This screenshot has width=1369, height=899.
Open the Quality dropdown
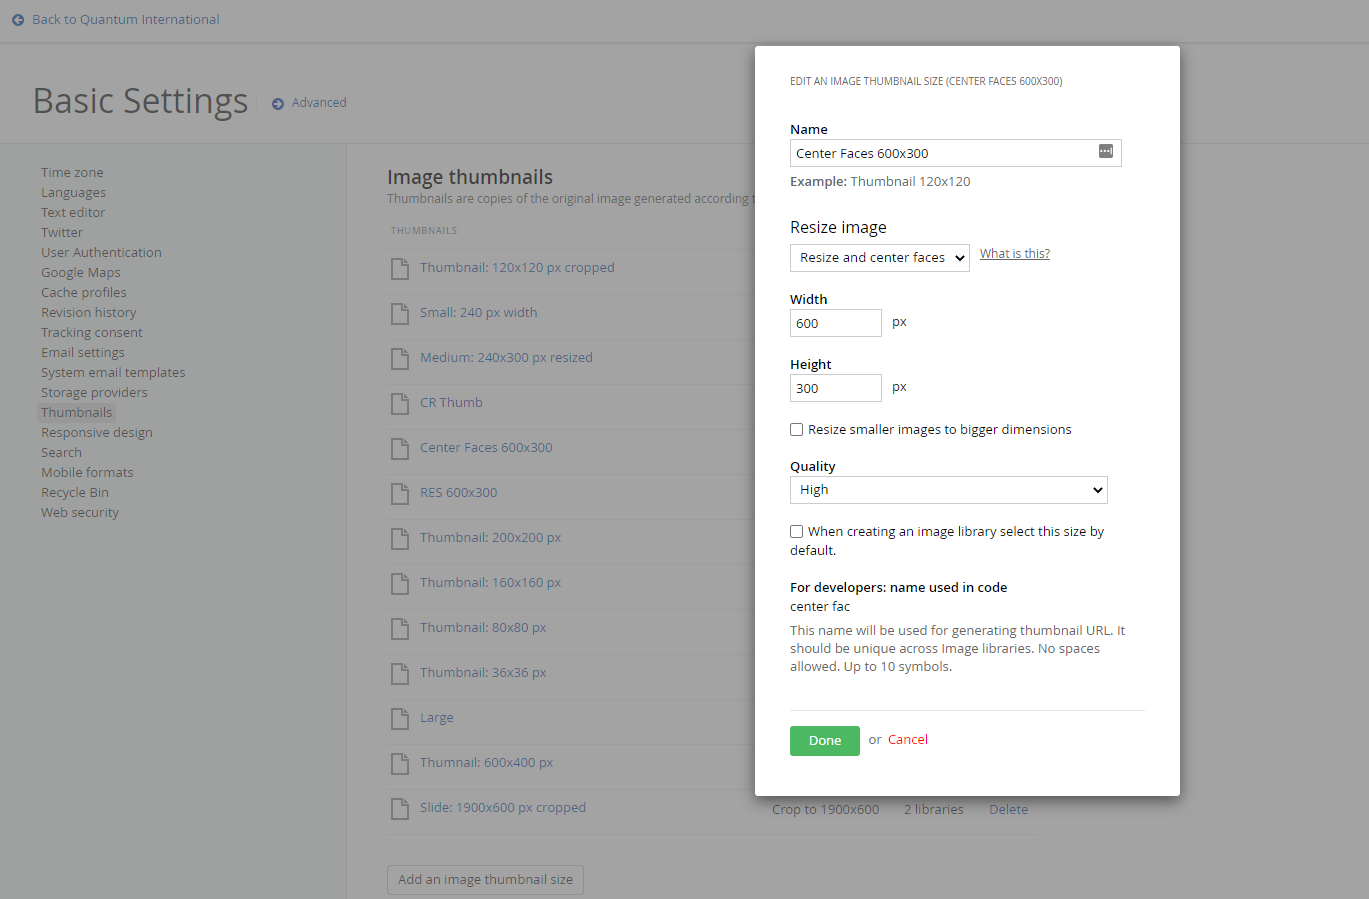(948, 489)
